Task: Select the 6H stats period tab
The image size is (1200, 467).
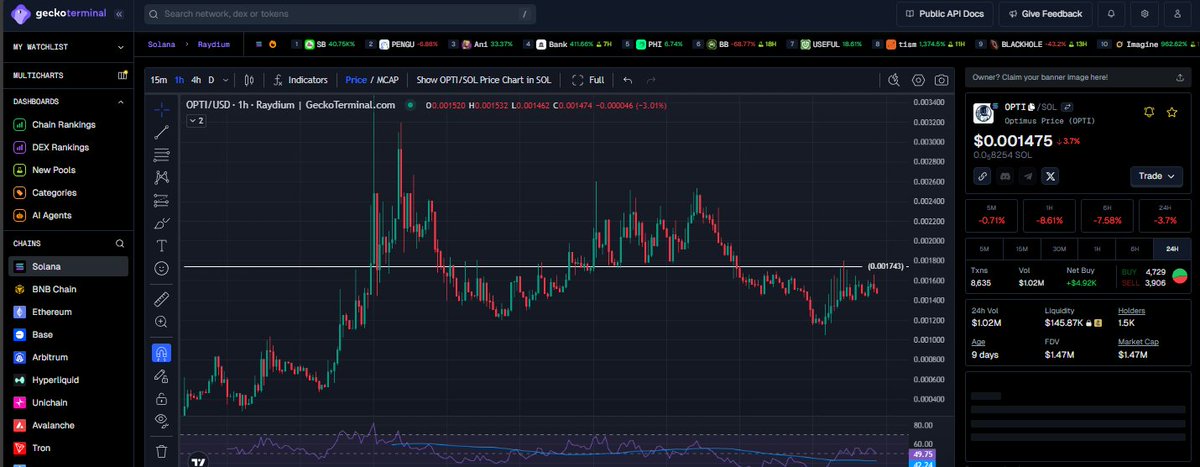Action: coord(1134,248)
